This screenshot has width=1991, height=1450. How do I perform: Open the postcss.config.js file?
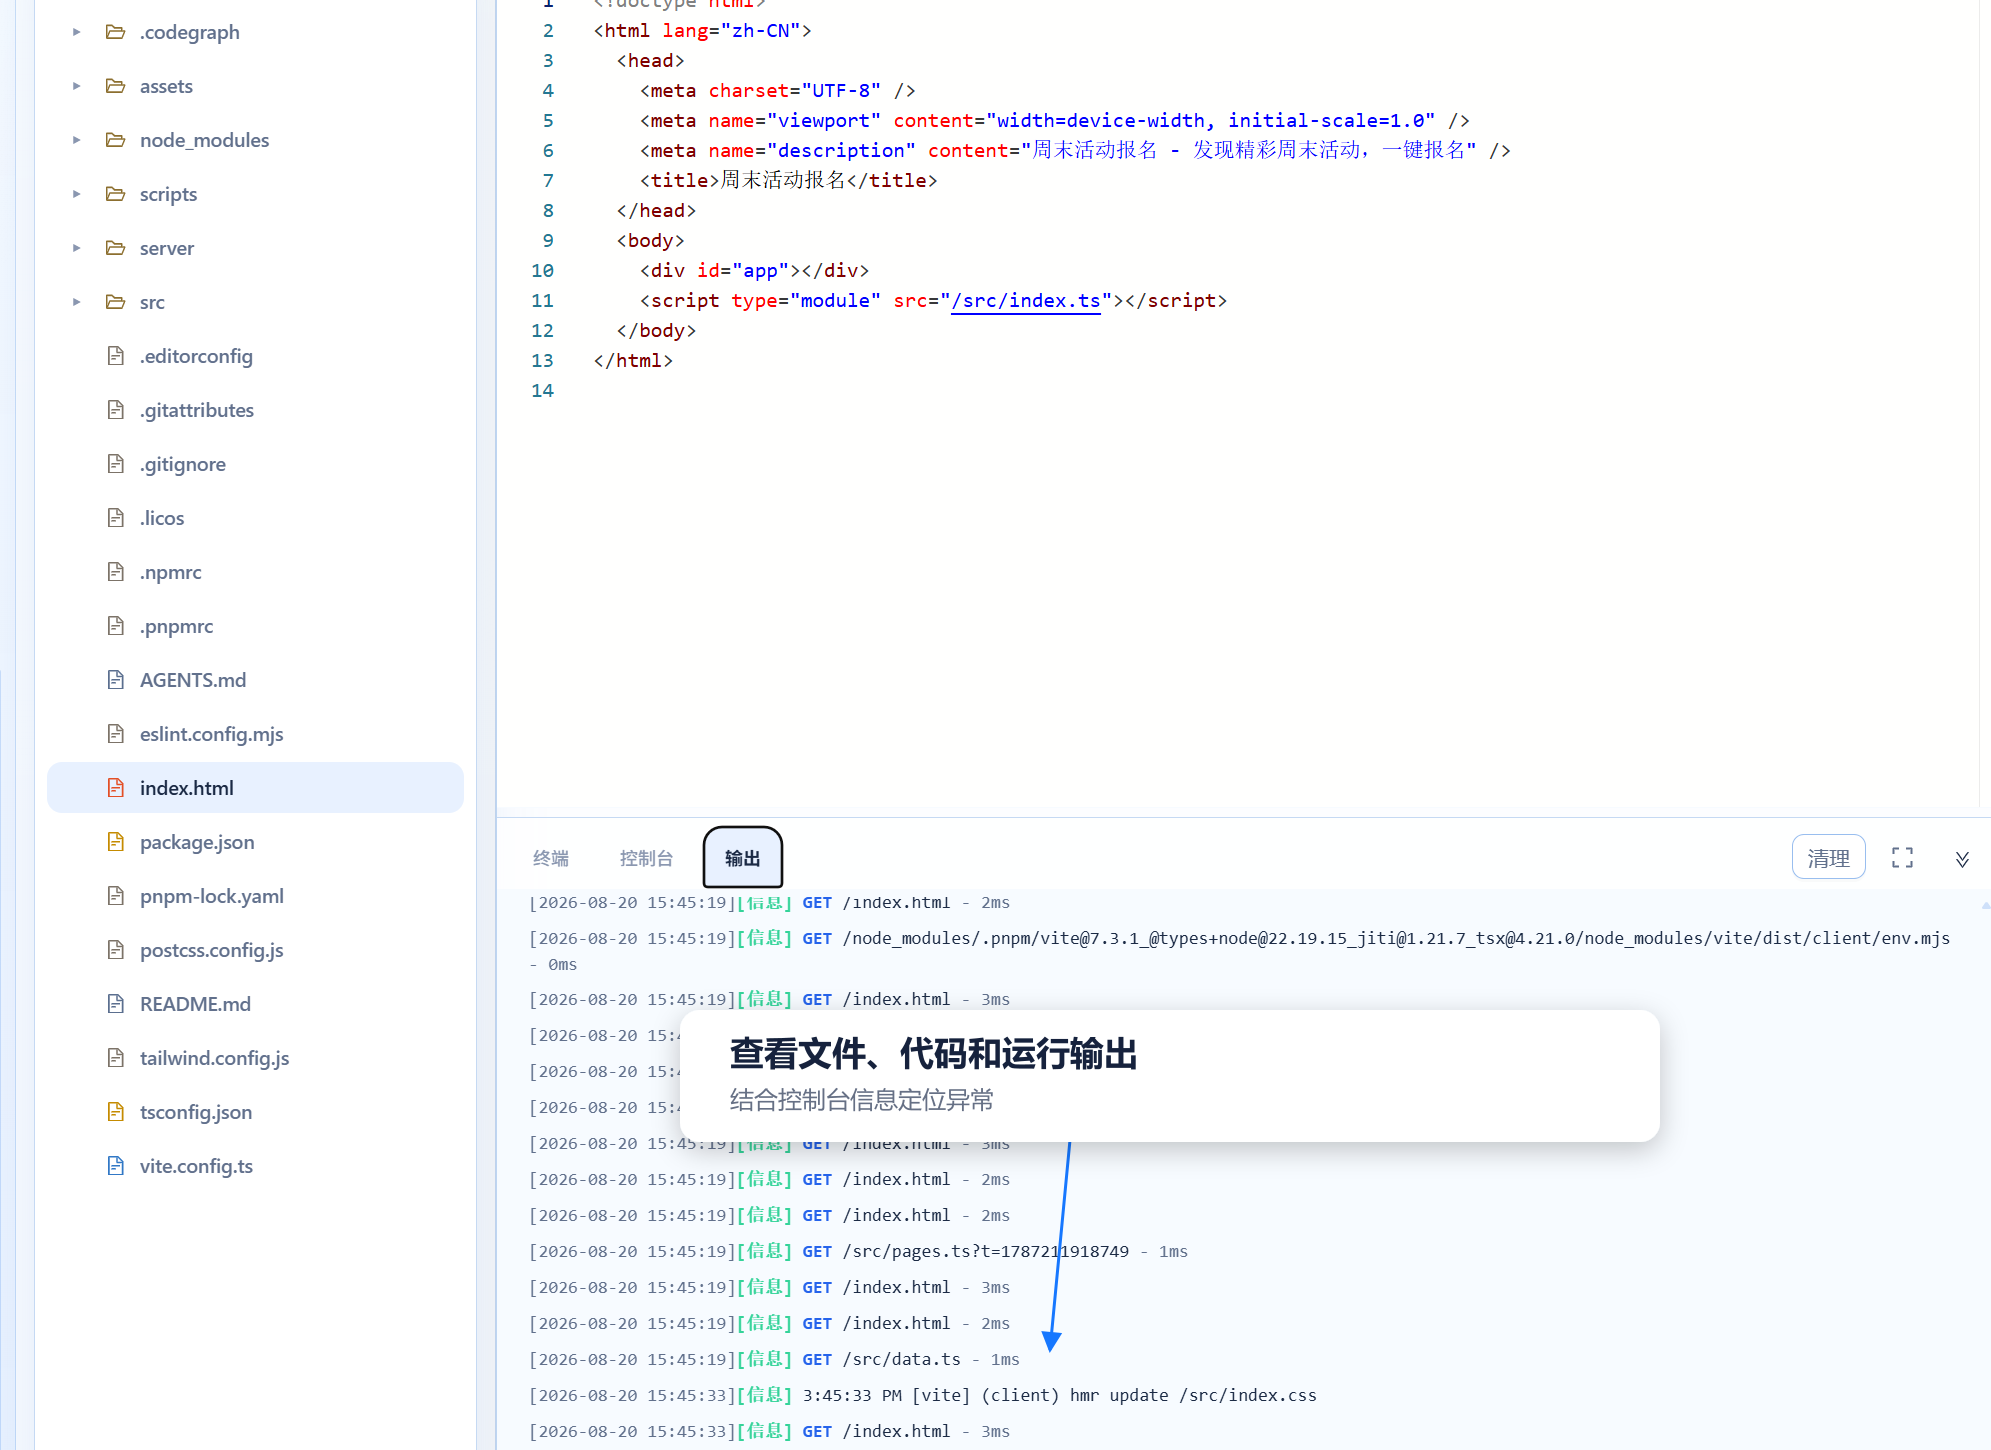click(x=212, y=950)
